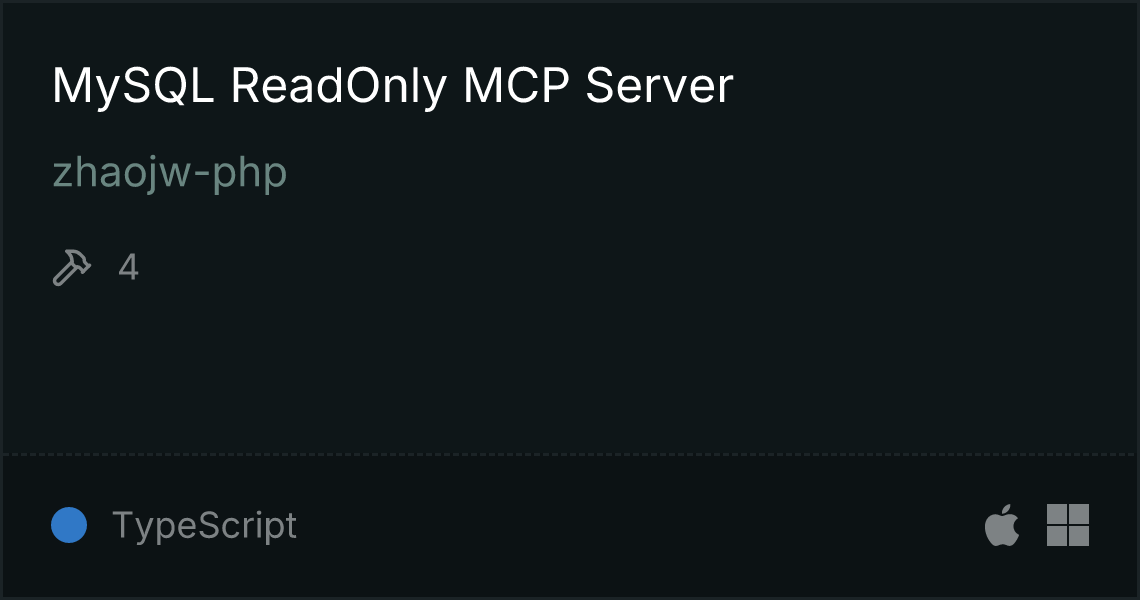Click the word ReadOnly in the title
Image resolution: width=1140 pixels, height=600 pixels.
coord(339,87)
